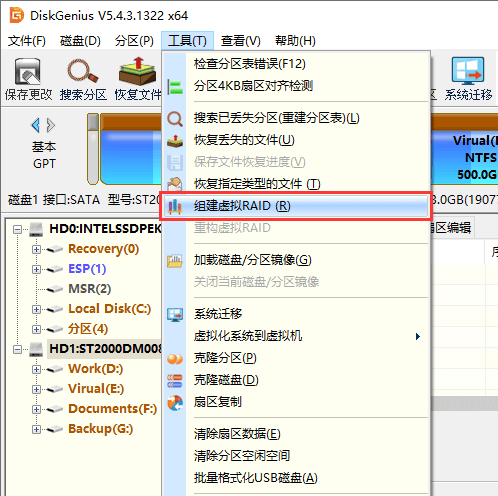Choose 扇区复制 menu entry
The image size is (498, 496).
pyautogui.click(x=295, y=402)
